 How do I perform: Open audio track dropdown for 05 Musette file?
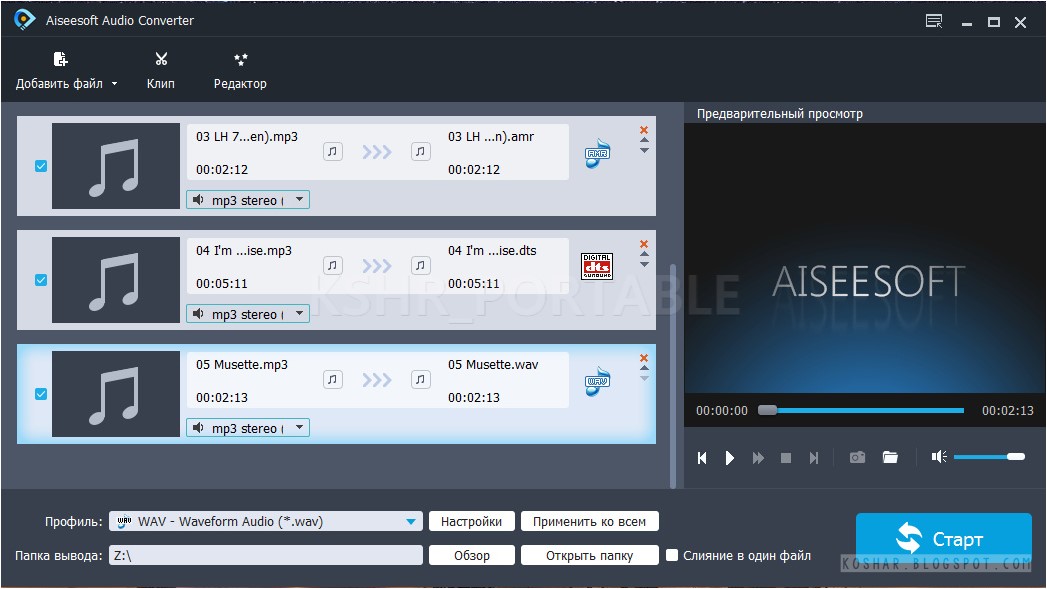[248, 428]
